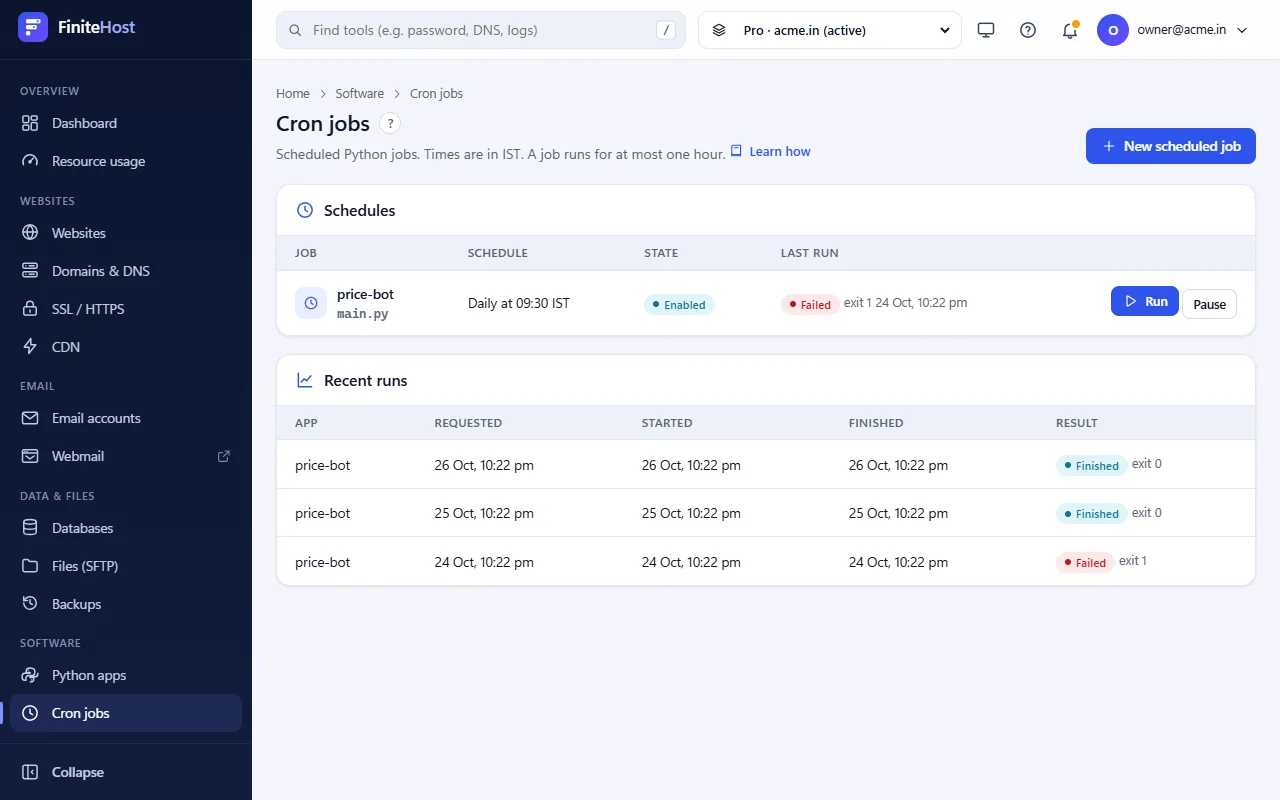The width and height of the screenshot is (1280, 800).
Task: Click started time 25 Oct, 10:22 pm
Action: coord(691,513)
